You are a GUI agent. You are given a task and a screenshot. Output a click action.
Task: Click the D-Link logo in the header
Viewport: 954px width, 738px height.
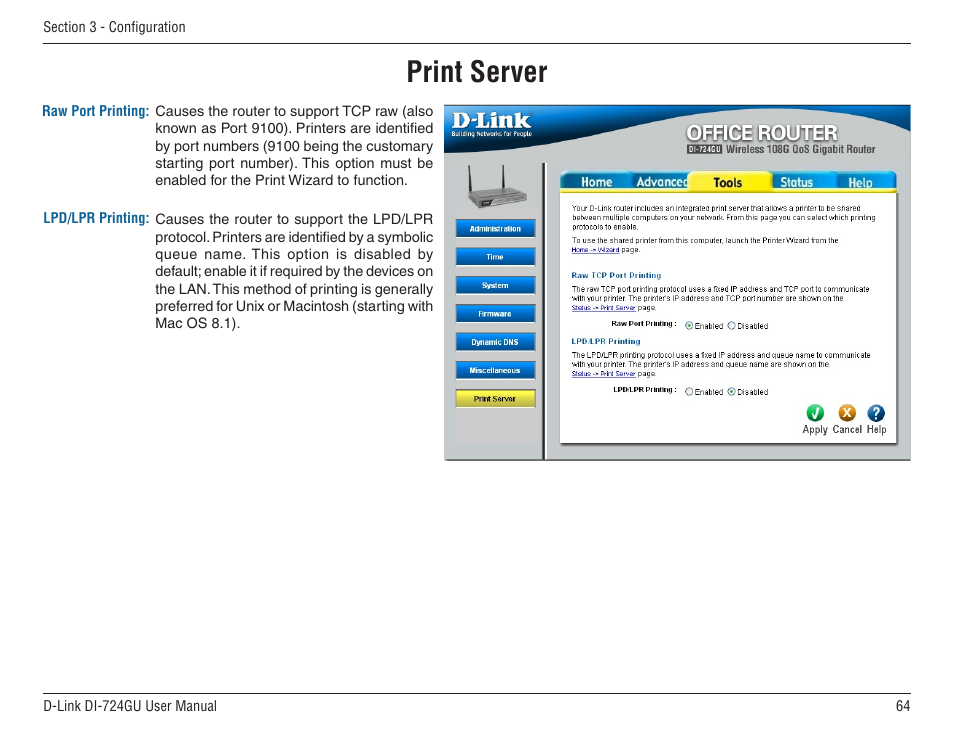click(x=492, y=124)
